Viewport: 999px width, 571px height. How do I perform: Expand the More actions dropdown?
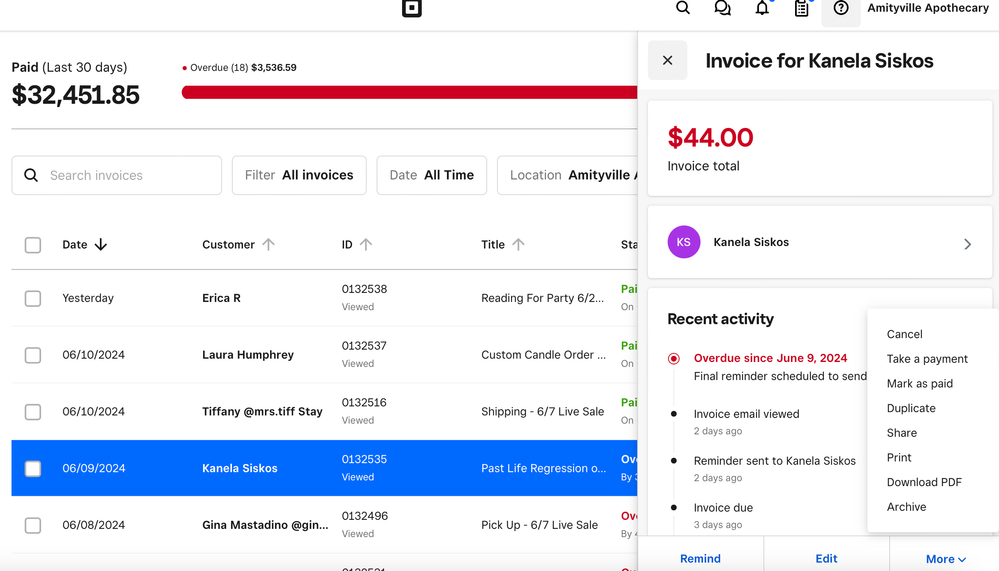(x=945, y=559)
